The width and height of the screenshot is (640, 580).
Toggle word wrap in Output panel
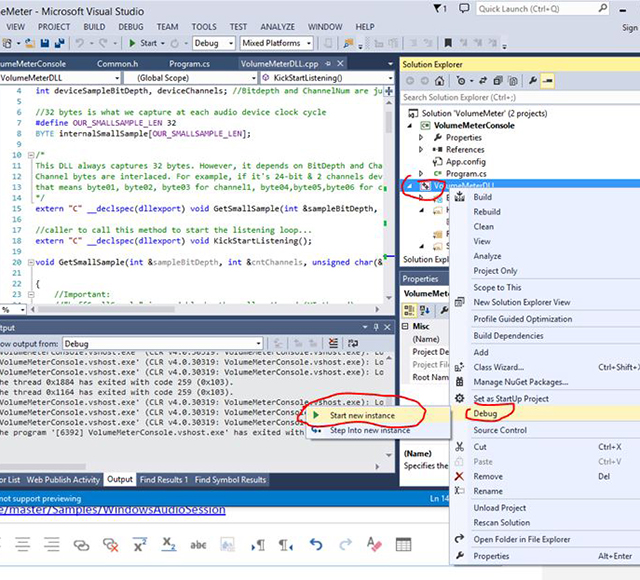coord(353,343)
